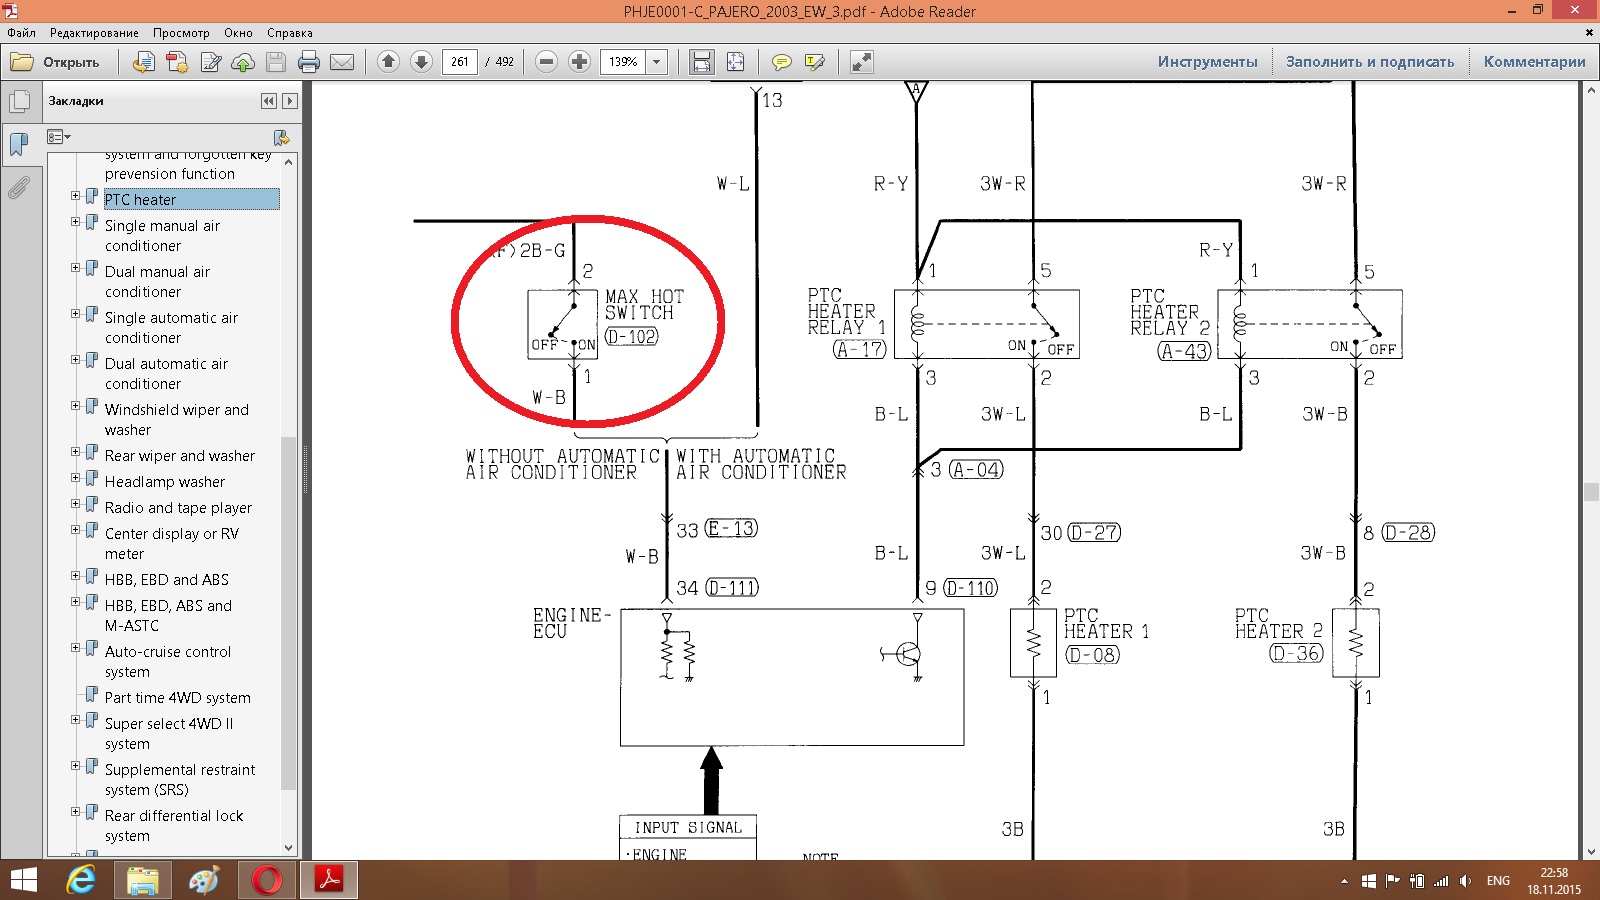Go to previous page with up arrow
Screen dimensions: 1600x900
389,62
